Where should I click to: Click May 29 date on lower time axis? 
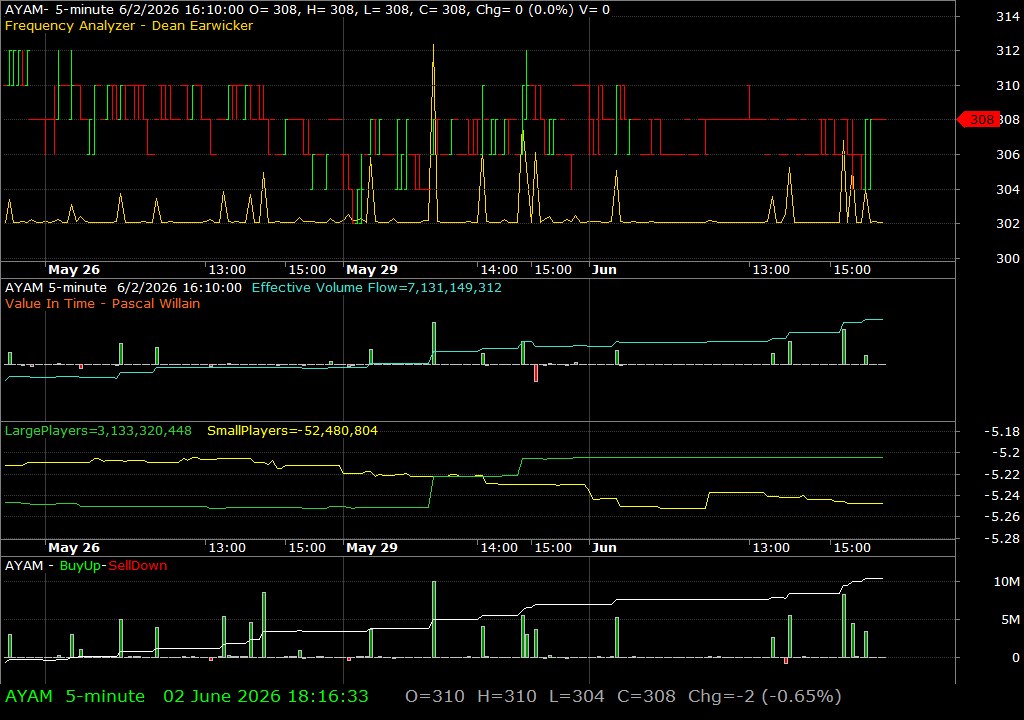[372, 548]
